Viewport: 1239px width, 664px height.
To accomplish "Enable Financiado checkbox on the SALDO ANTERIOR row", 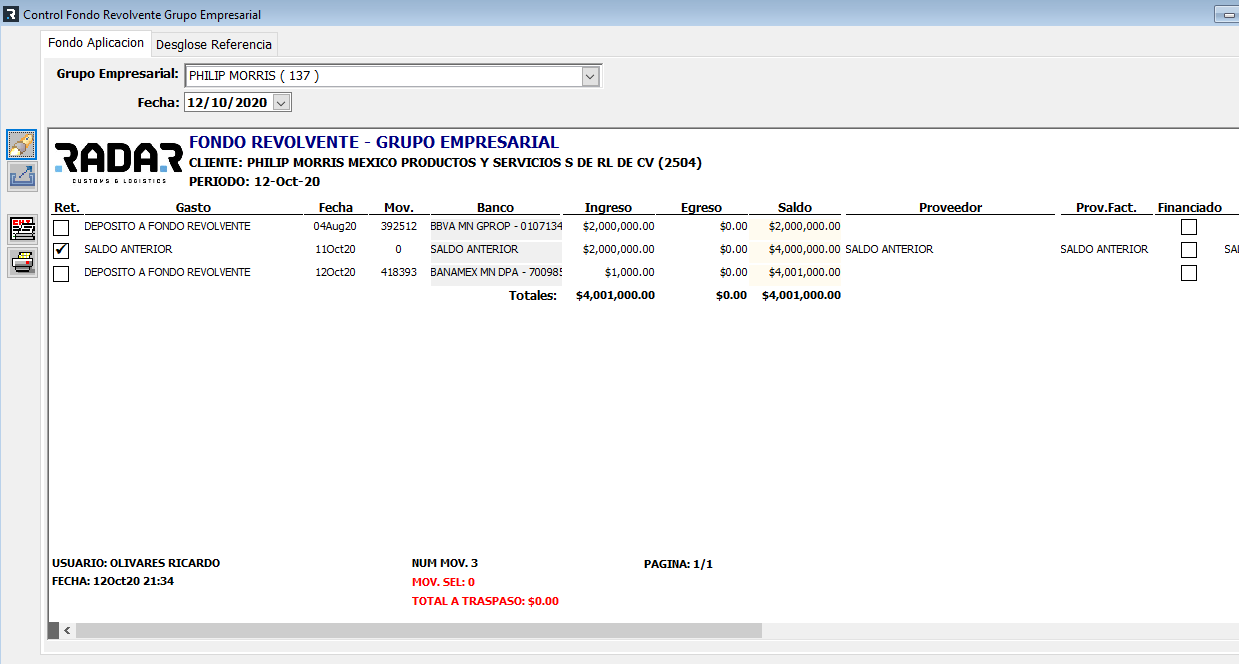I will pyautogui.click(x=1189, y=250).
